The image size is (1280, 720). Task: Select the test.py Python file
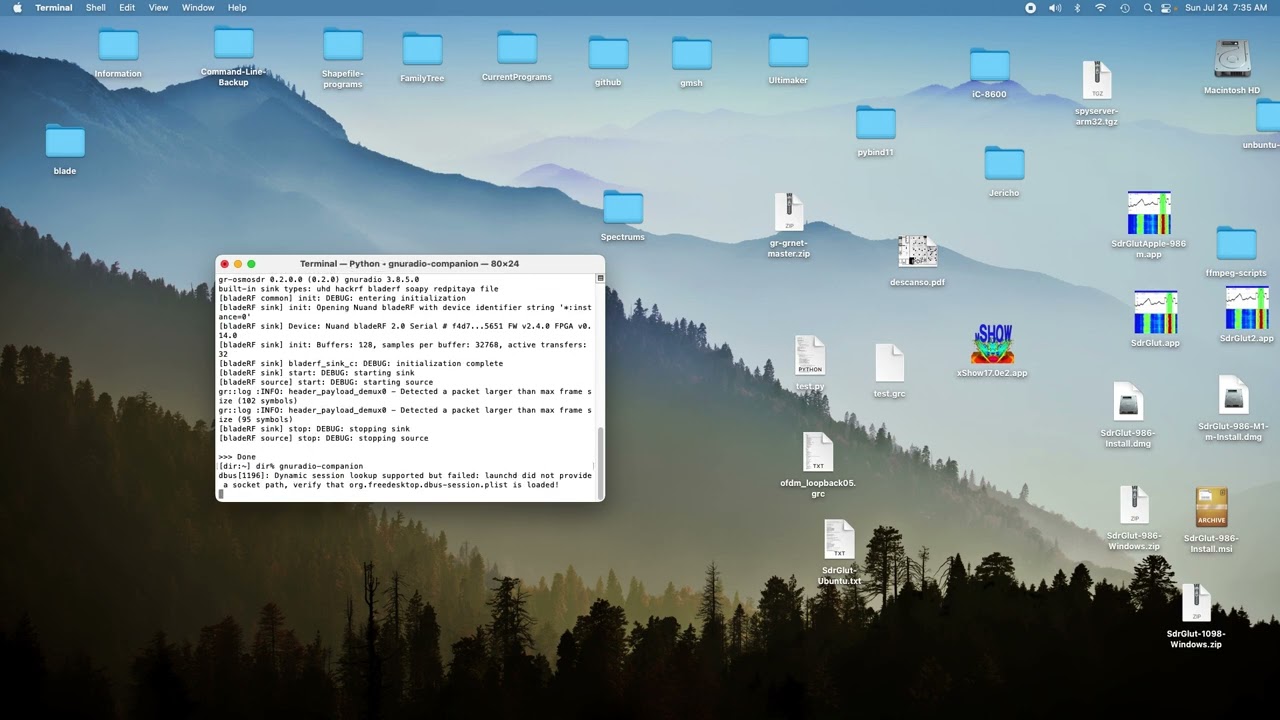810,357
